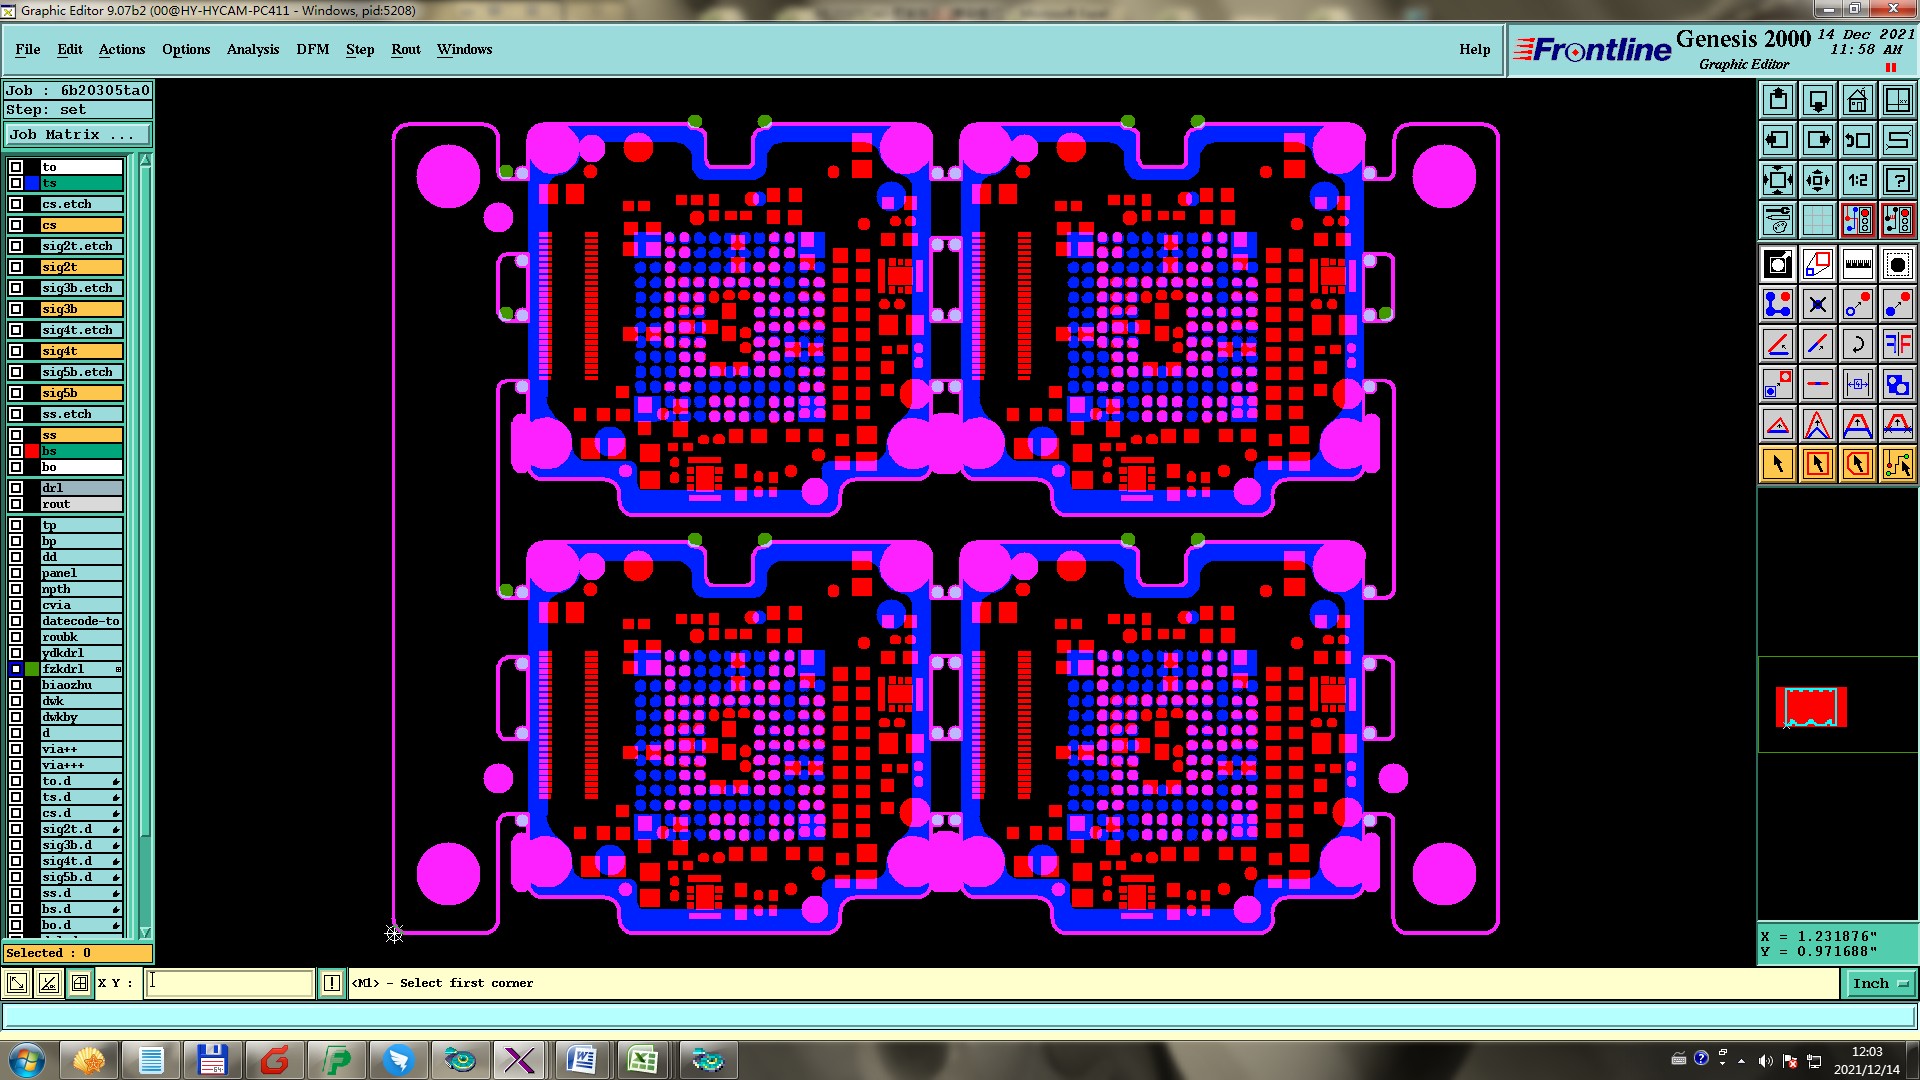
Task: Click the grid display icon
Action: [1817, 220]
